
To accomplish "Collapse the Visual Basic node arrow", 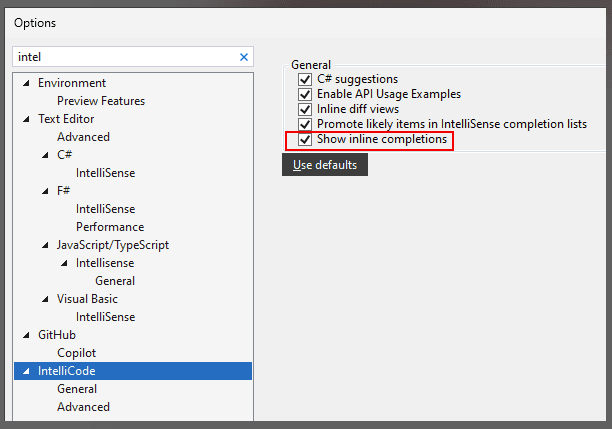I will click(x=45, y=299).
